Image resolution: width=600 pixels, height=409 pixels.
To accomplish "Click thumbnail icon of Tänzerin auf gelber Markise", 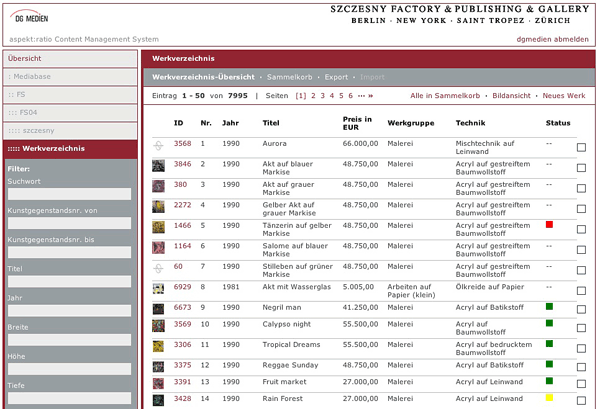I will click(158, 226).
